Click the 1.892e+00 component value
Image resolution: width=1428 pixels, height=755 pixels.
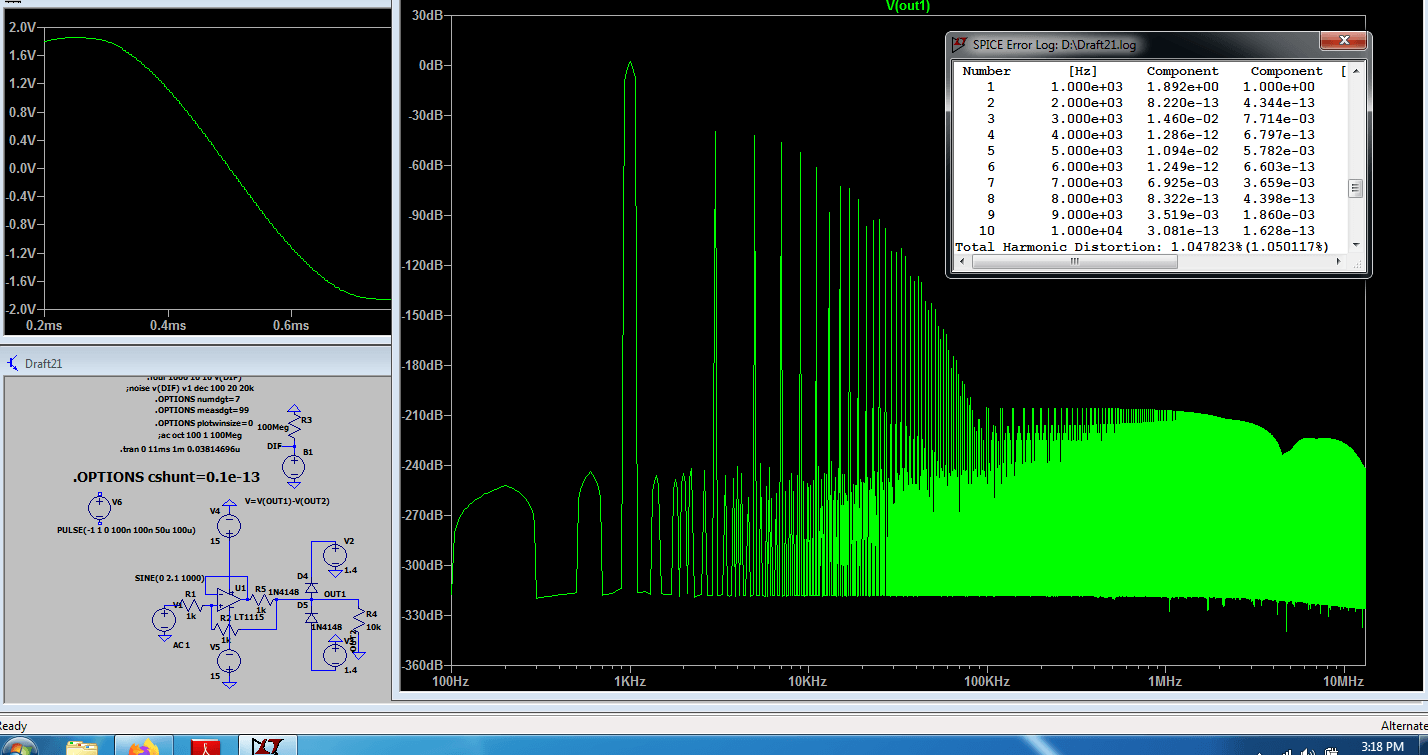pyautogui.click(x=1182, y=87)
